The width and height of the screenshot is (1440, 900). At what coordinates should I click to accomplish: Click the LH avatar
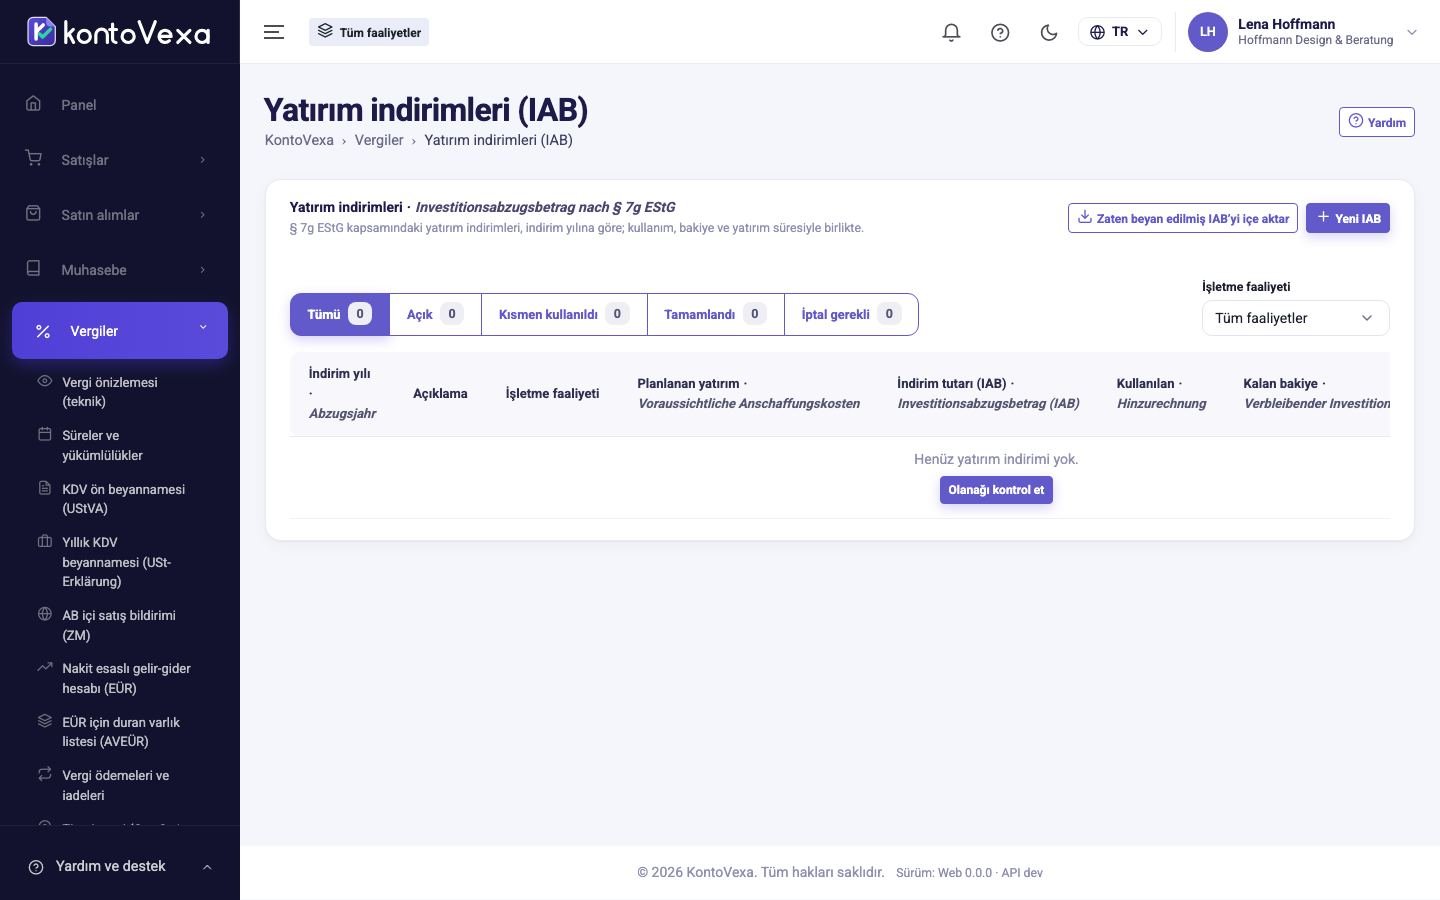pyautogui.click(x=1207, y=32)
